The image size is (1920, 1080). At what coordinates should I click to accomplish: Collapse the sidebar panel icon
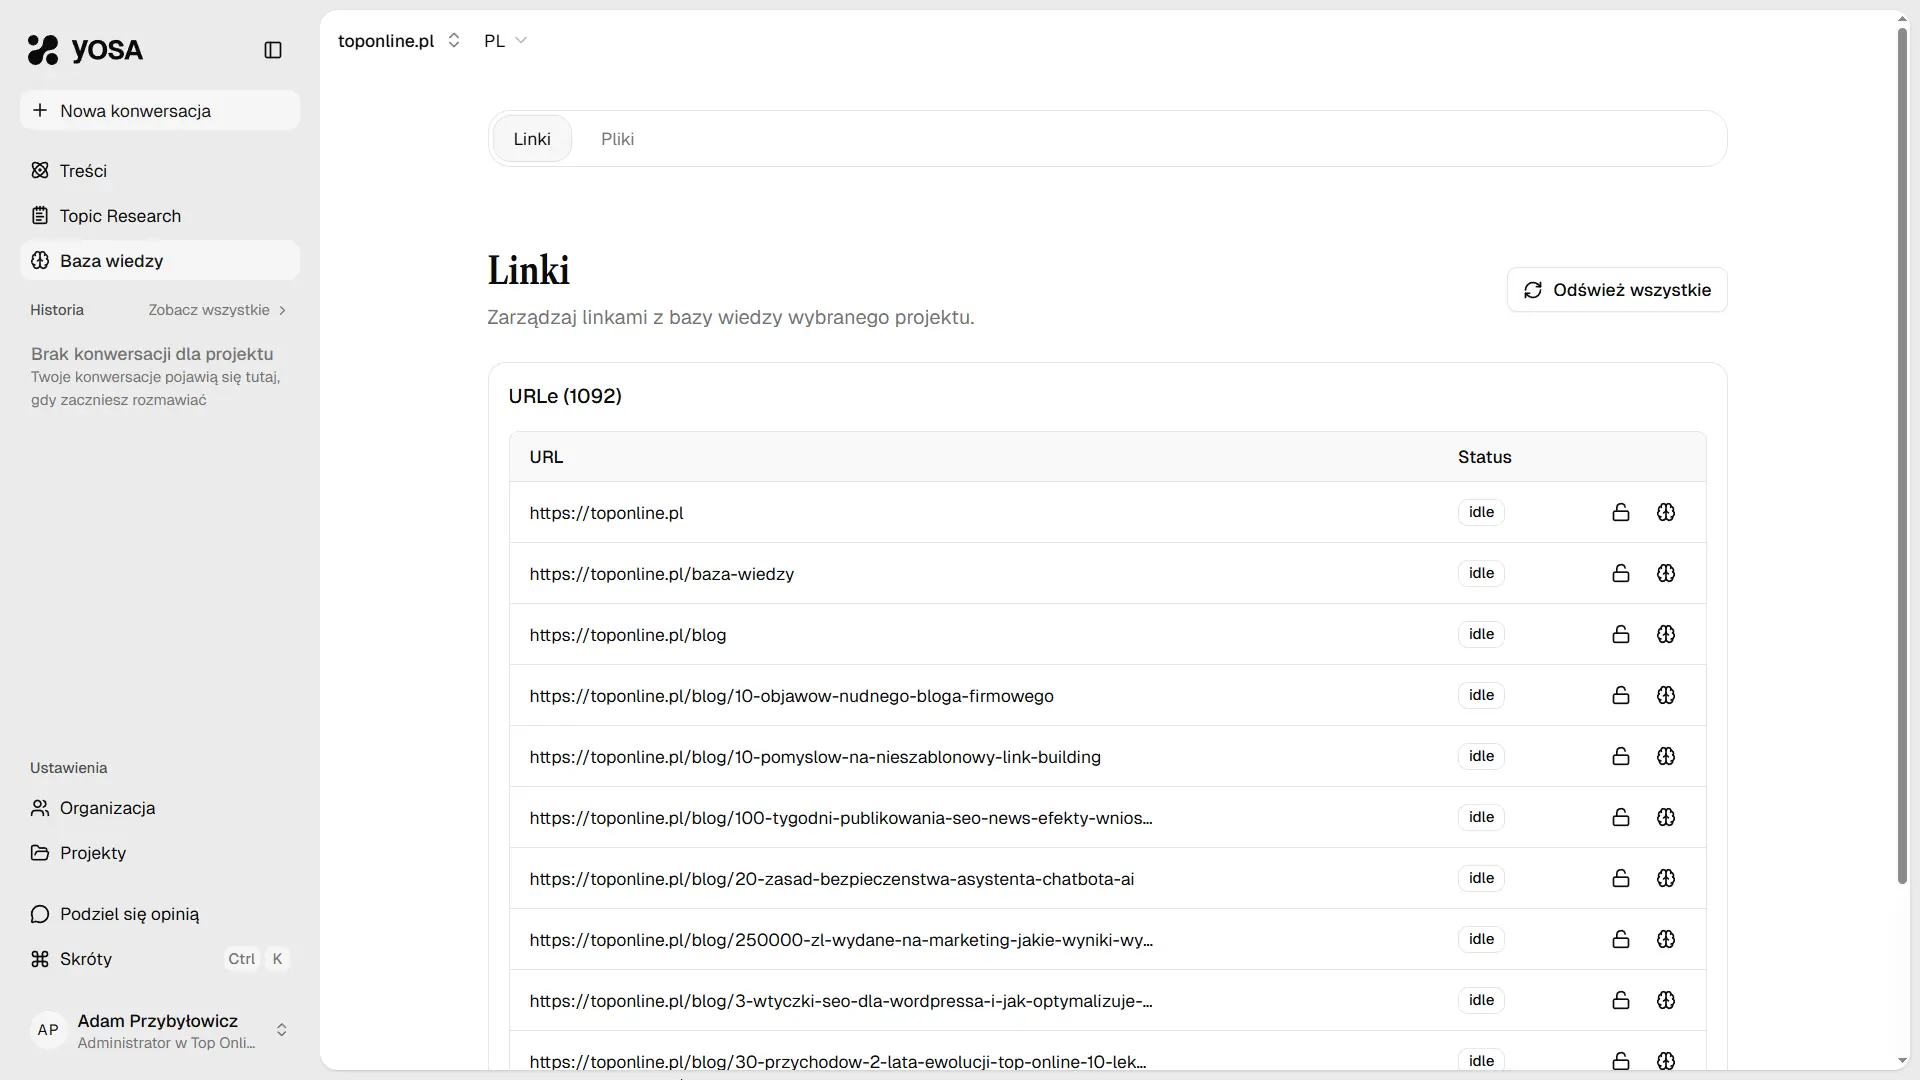click(x=273, y=50)
